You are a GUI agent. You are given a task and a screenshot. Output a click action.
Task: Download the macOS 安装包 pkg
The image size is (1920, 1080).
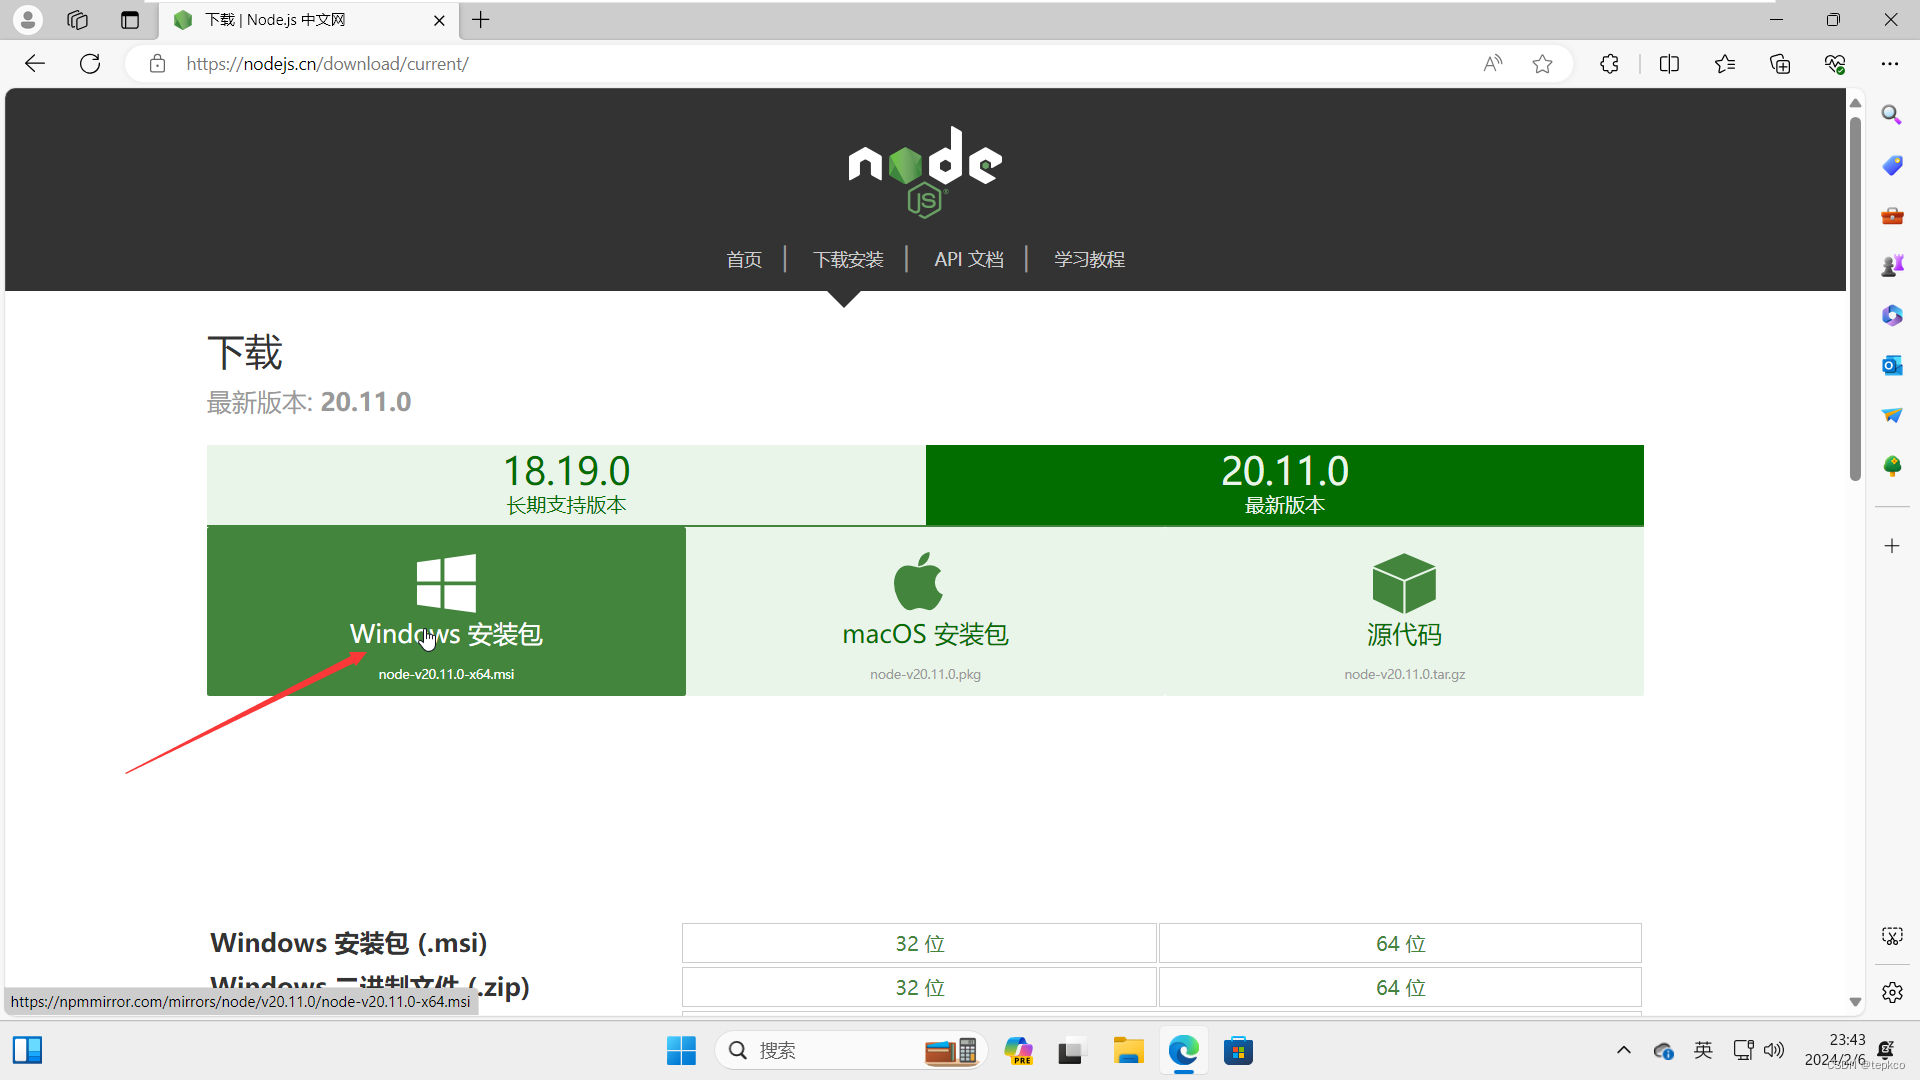click(x=925, y=611)
